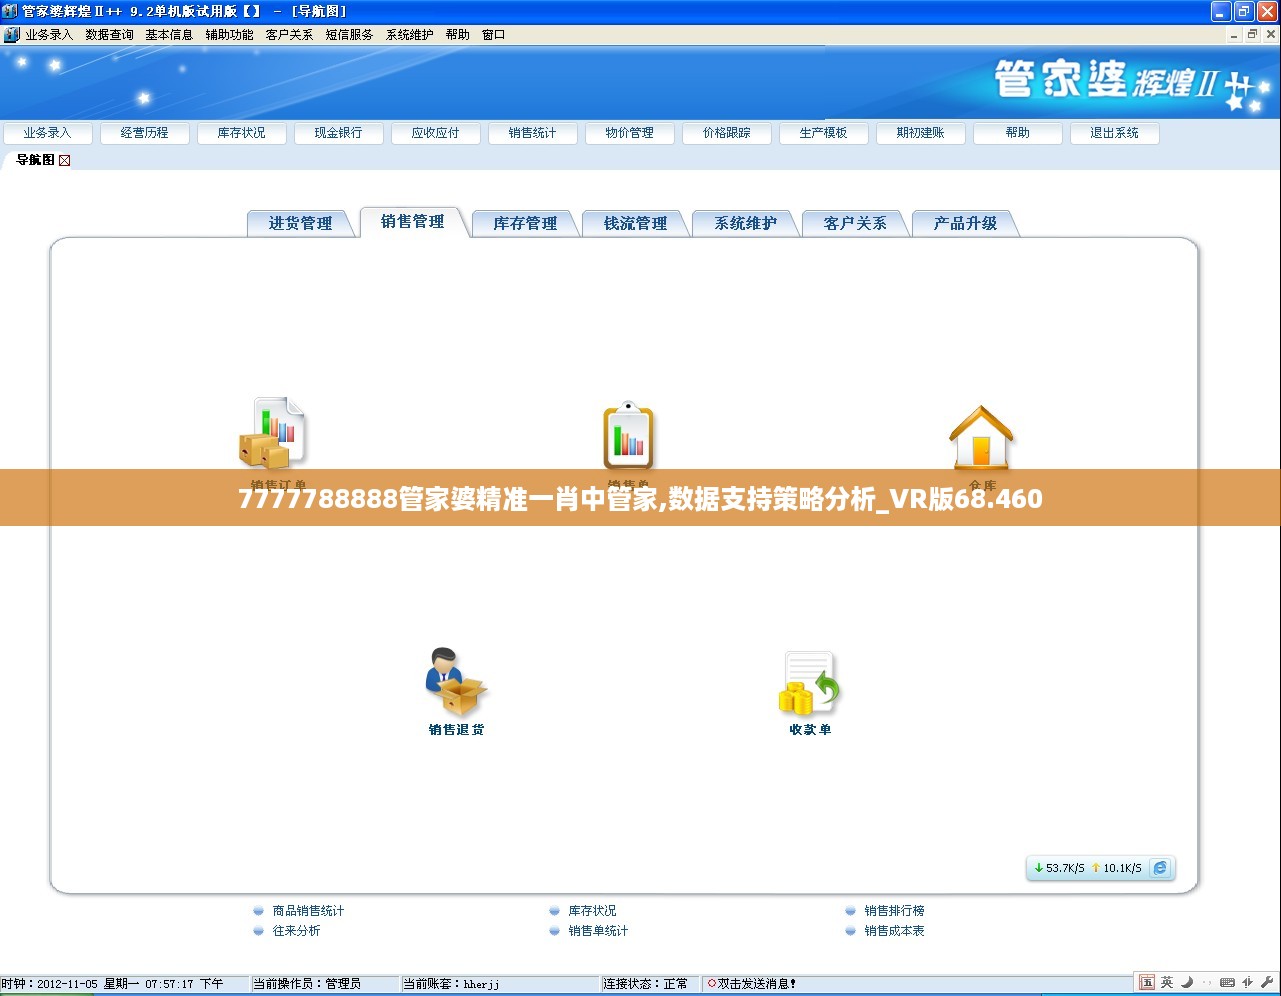The height and width of the screenshot is (996, 1281).
Task: Click the Wubi 五 input method icon
Action: tap(1147, 982)
